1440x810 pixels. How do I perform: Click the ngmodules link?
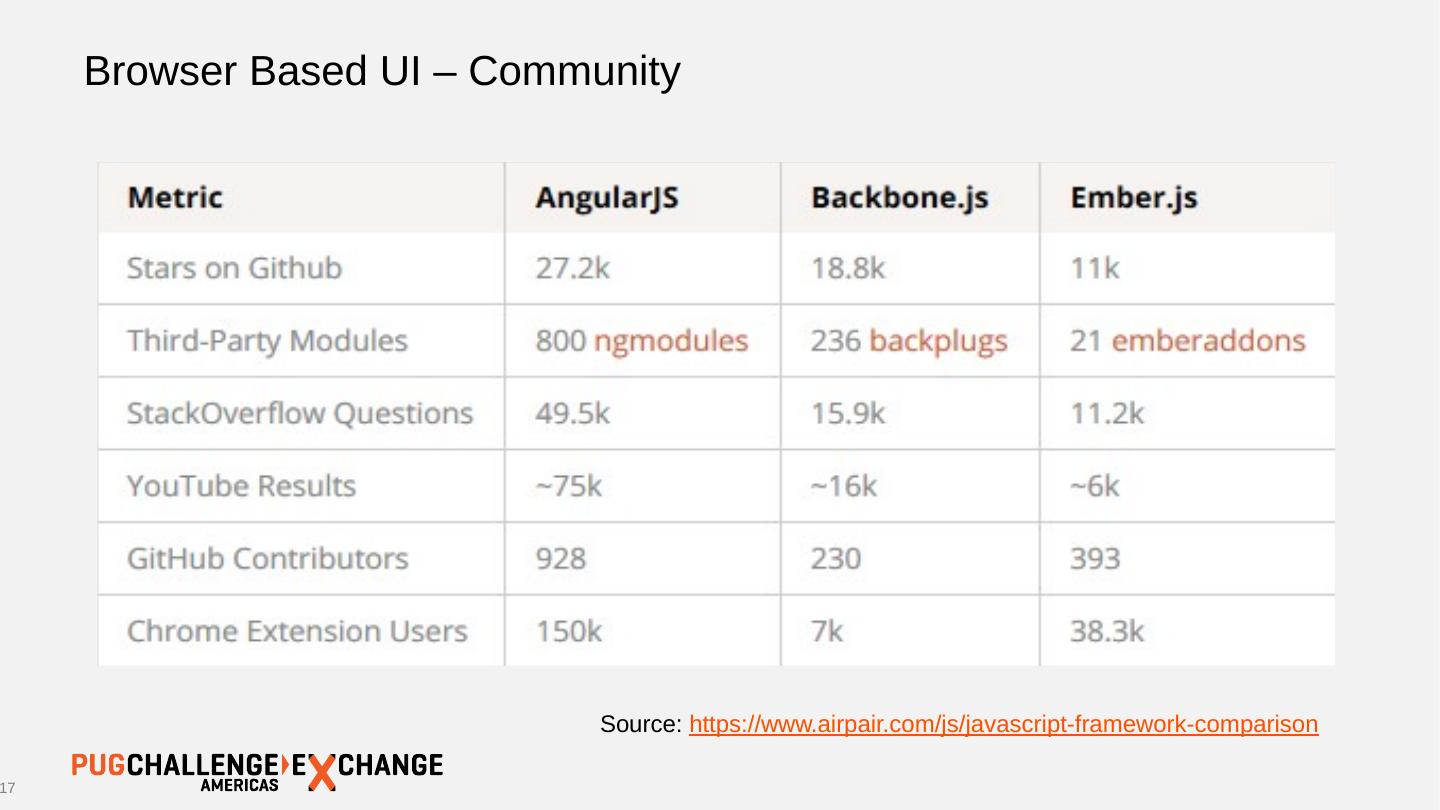(671, 341)
